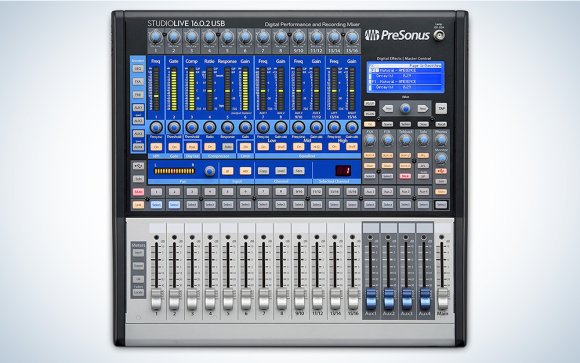
Task: Click the Meters Output button
Action: [138, 266]
